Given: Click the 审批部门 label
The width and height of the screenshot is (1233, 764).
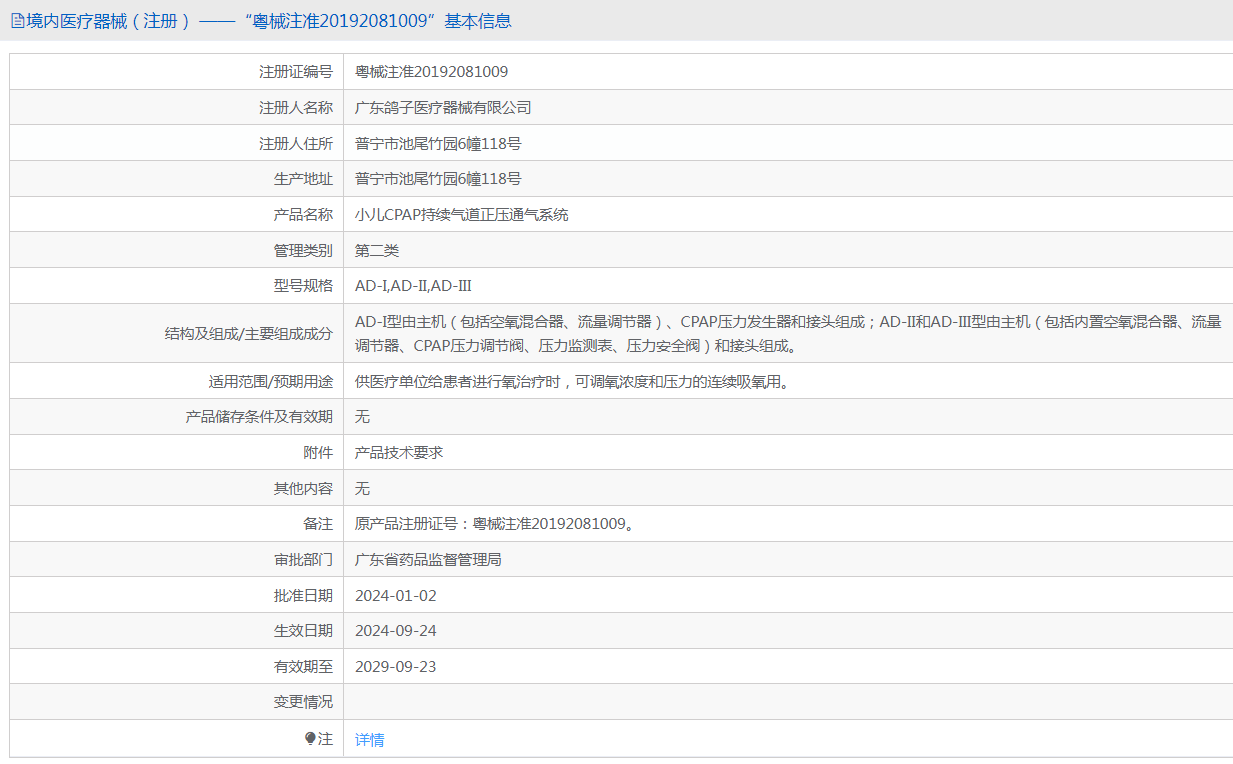Looking at the screenshot, I should coord(303,560).
